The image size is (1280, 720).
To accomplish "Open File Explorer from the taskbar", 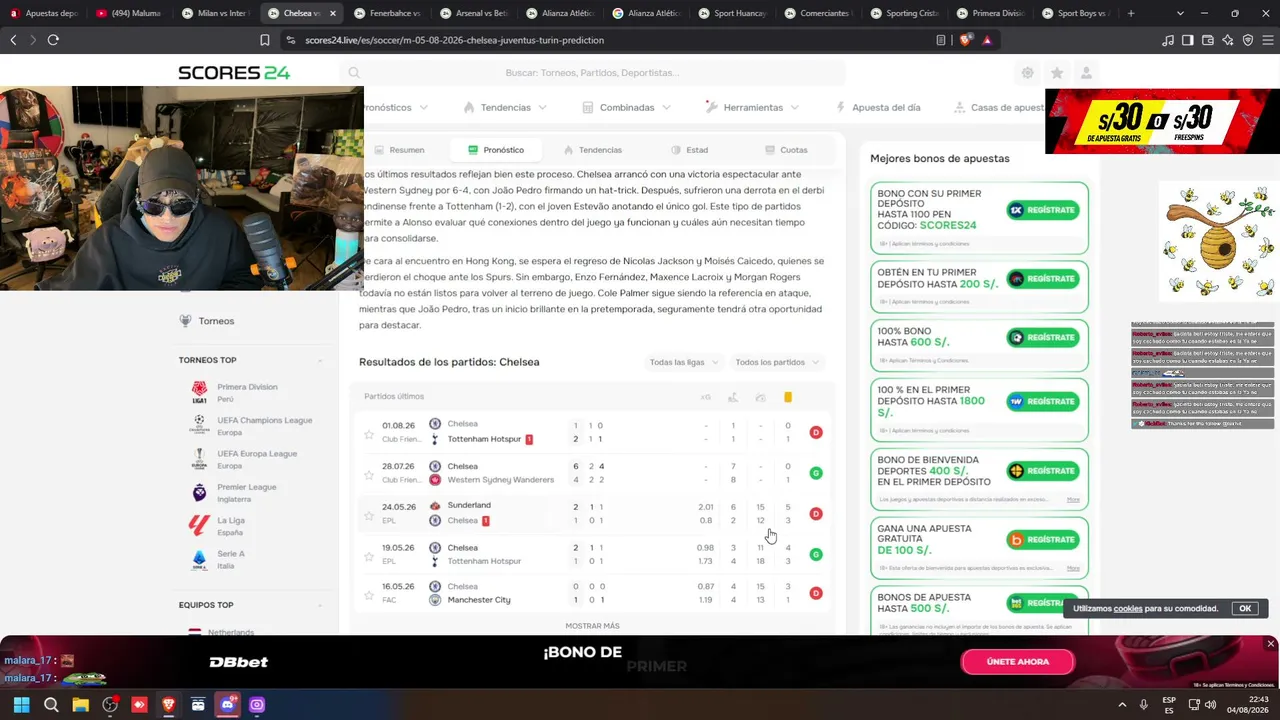I will pos(80,705).
